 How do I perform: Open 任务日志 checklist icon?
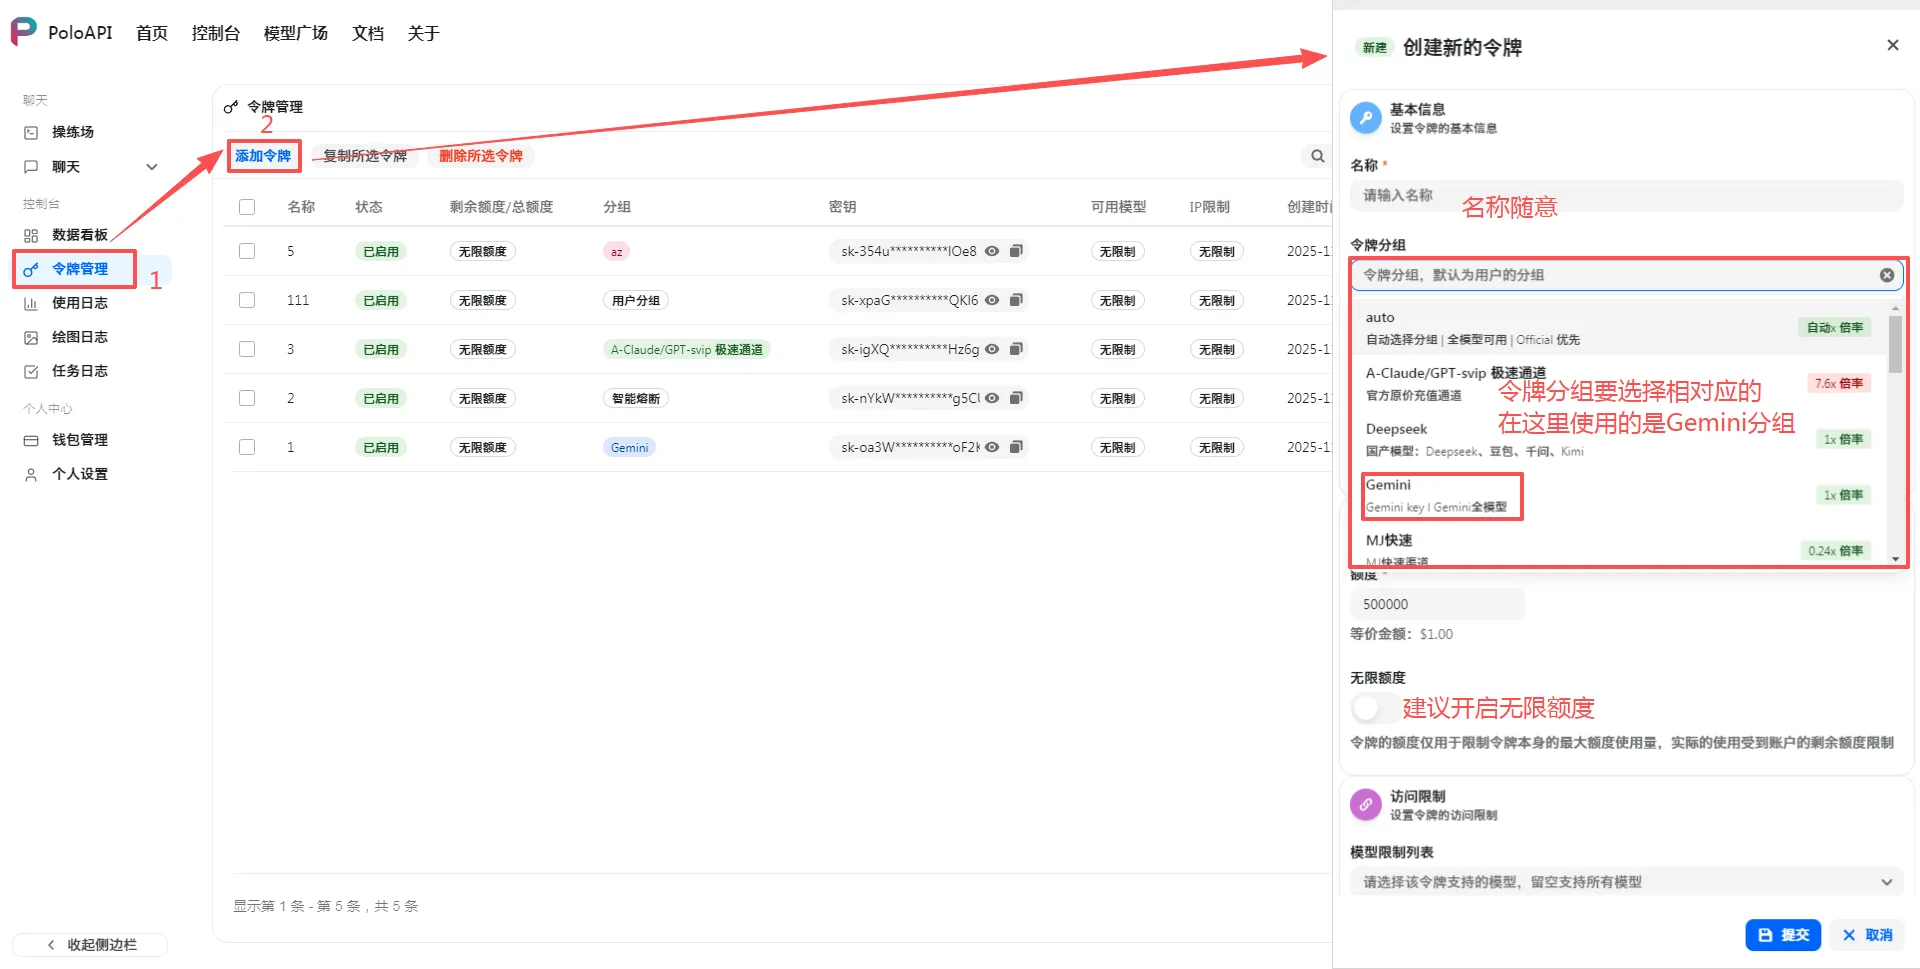tap(31, 371)
